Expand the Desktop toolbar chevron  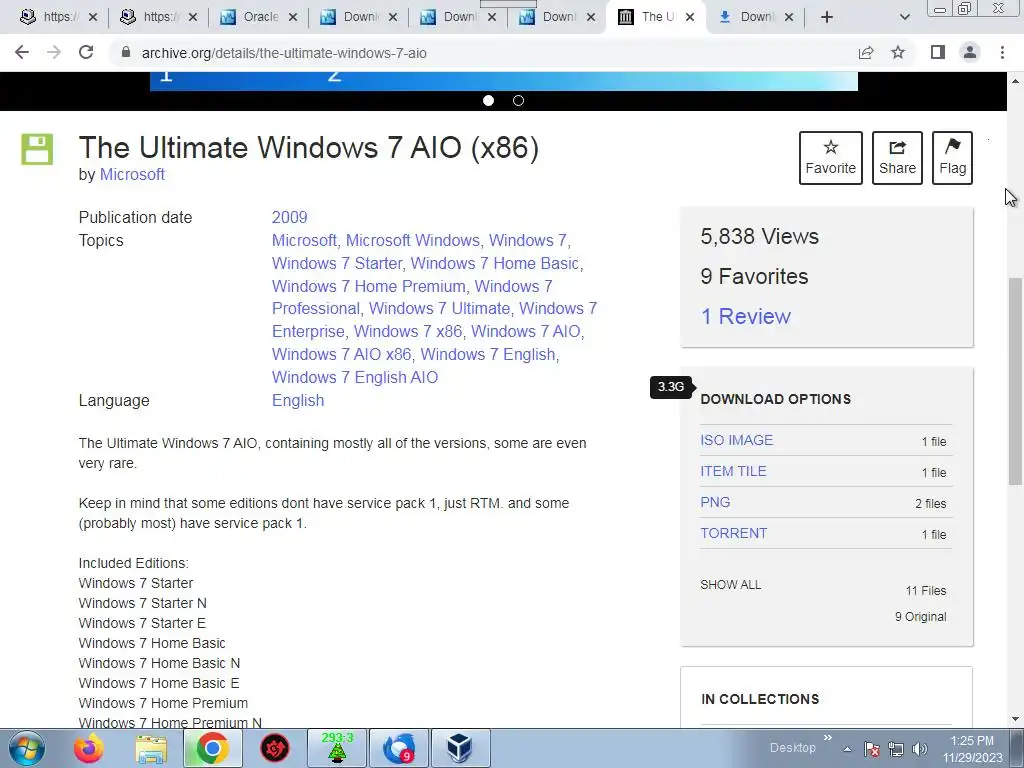tap(828, 738)
